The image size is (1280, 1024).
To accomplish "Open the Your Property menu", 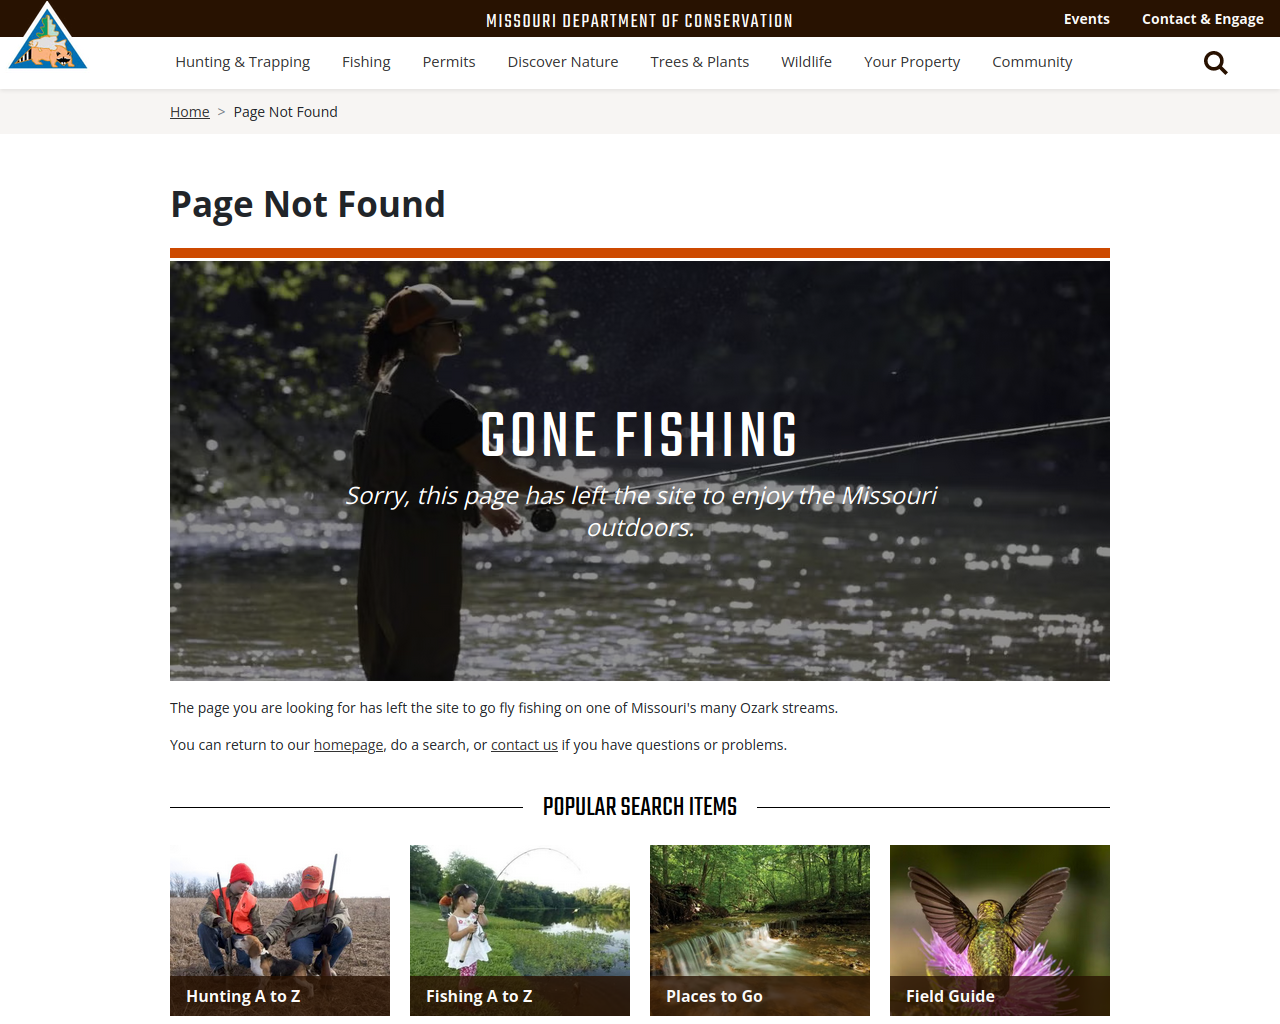I will click(x=912, y=62).
